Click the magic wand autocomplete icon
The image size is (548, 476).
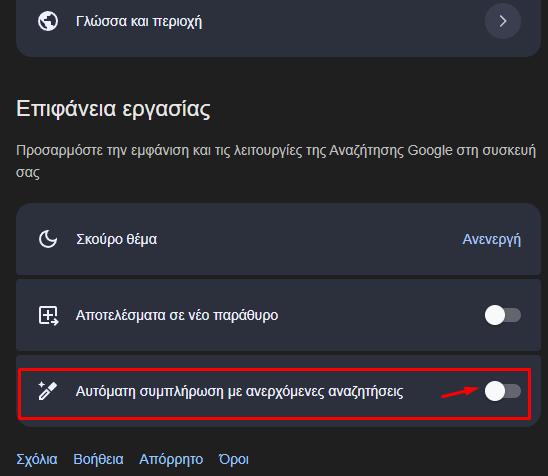tap(48, 391)
